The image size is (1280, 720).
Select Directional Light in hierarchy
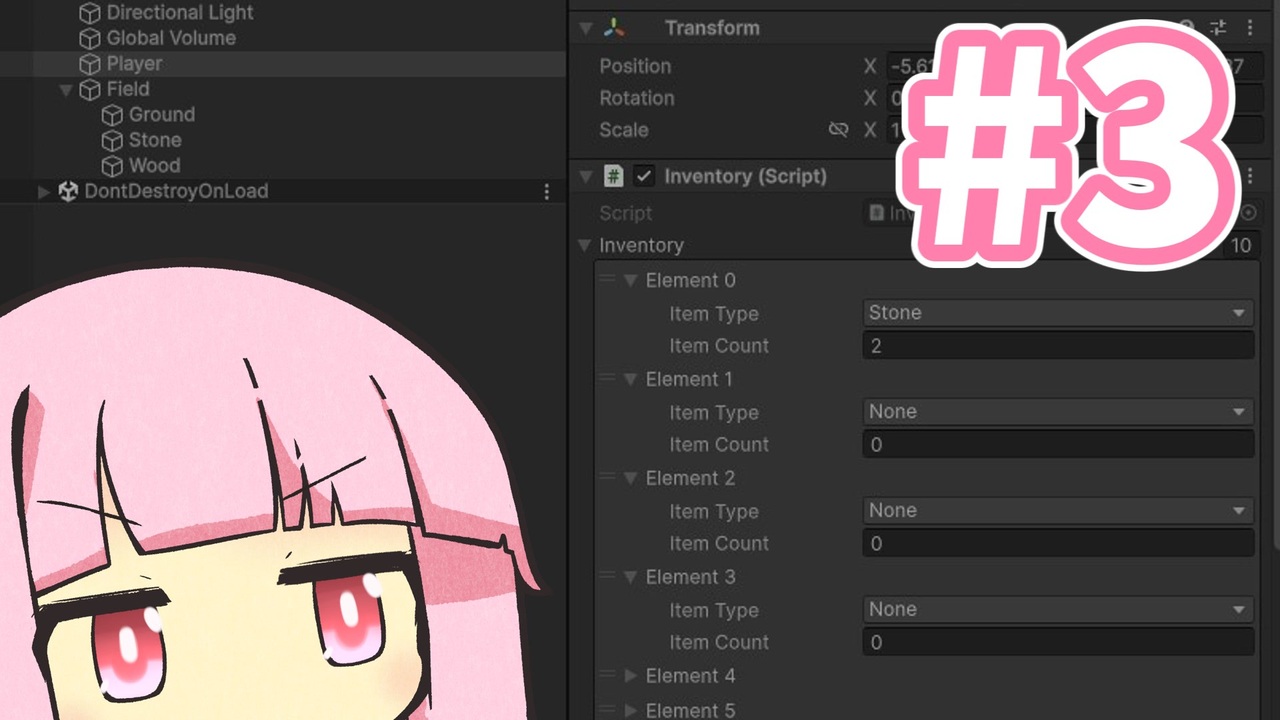pyautogui.click(x=180, y=13)
